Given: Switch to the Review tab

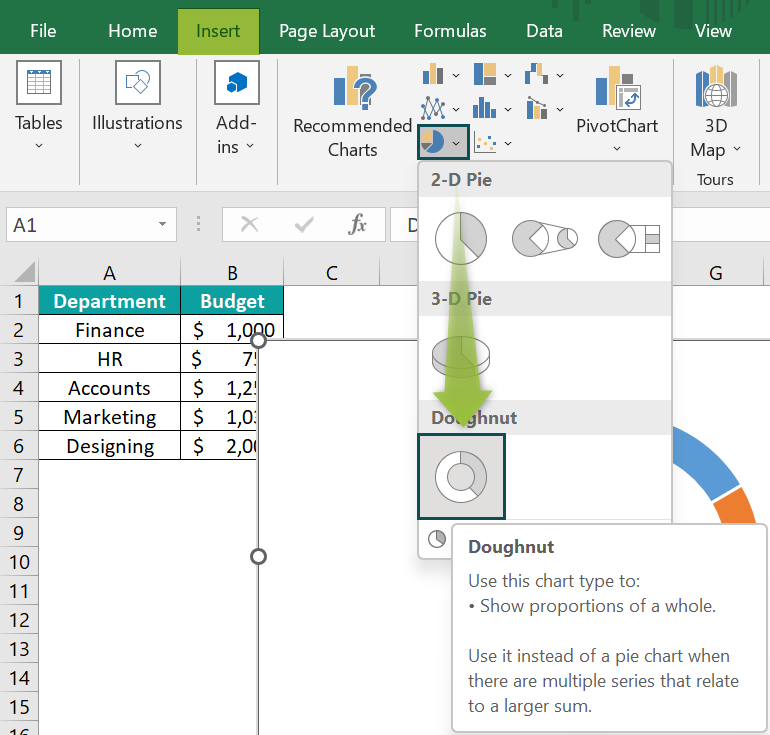Looking at the screenshot, I should coord(629,31).
